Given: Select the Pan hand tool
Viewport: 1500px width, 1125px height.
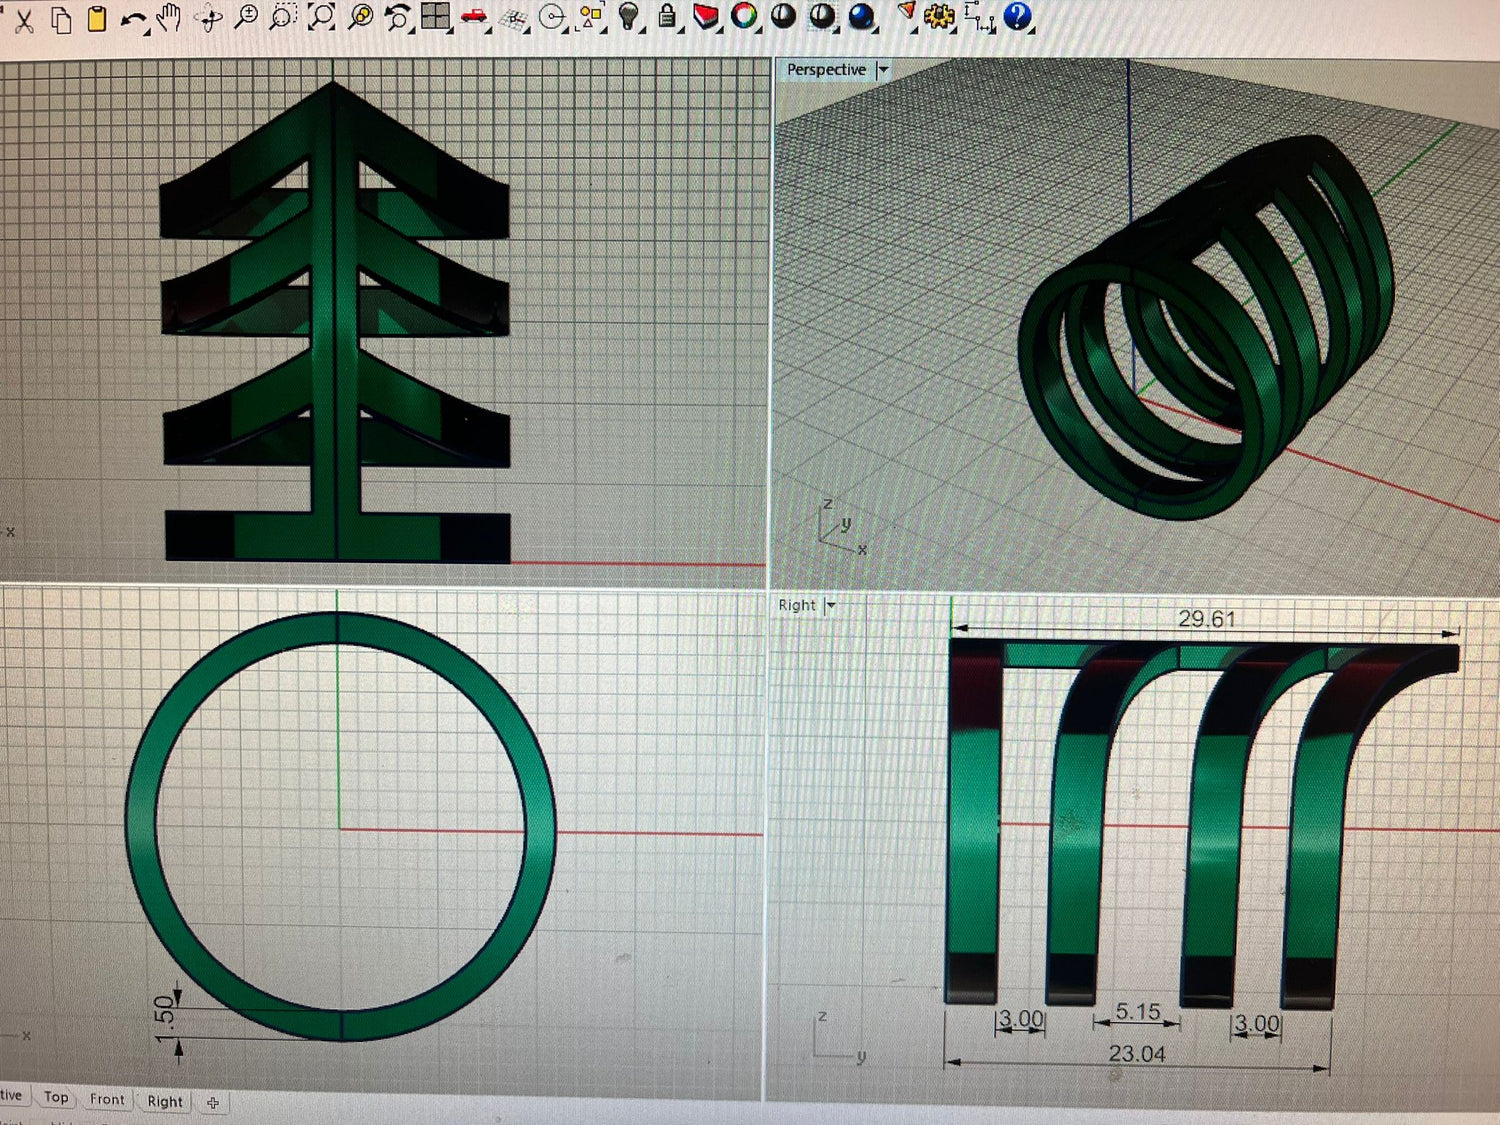Looking at the screenshot, I should (x=169, y=17).
